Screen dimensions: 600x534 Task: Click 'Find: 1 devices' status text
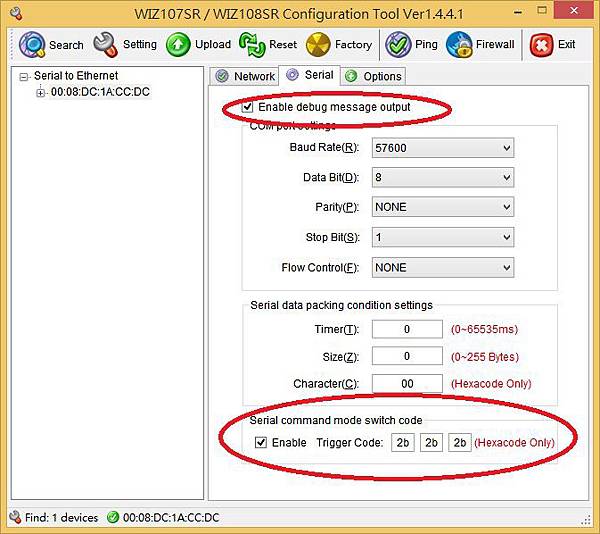(x=62, y=518)
